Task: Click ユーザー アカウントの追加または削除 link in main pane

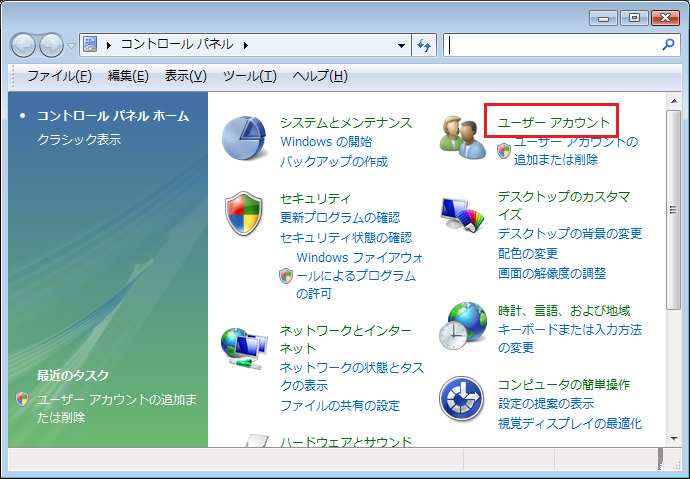Action: coord(576,150)
